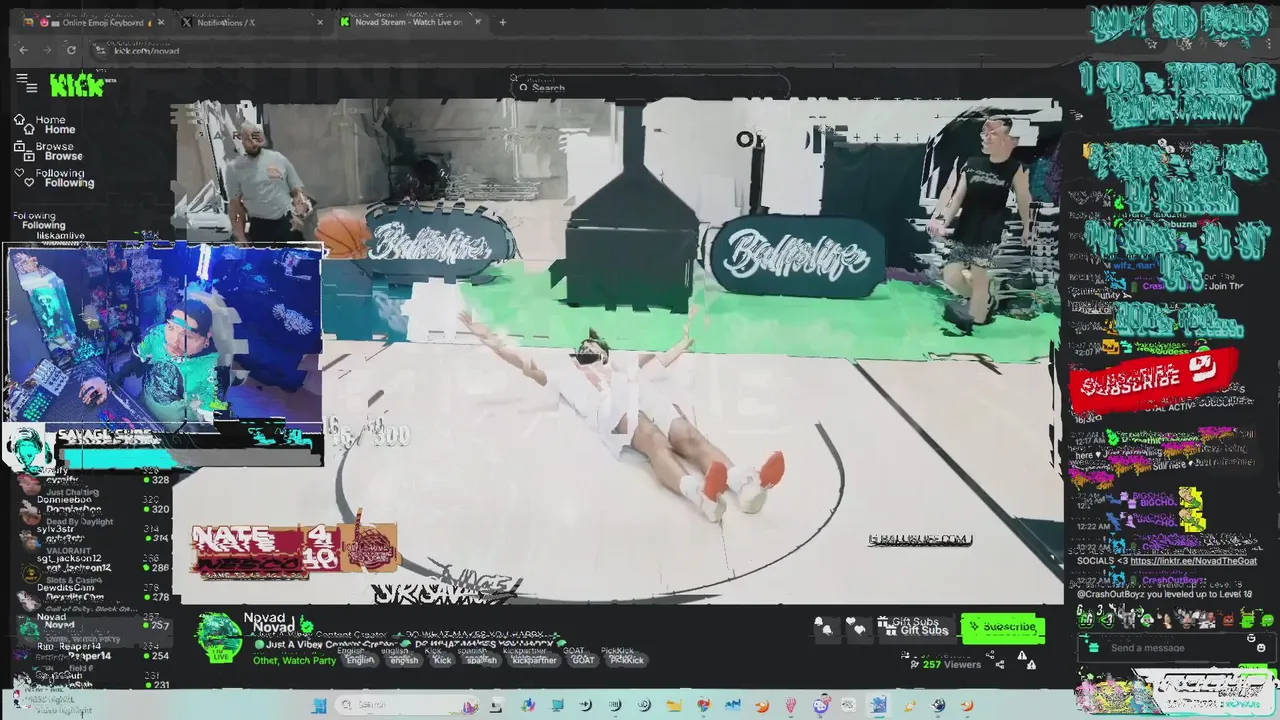Viewport: 1280px width, 720px height.
Task: Open the emoji picker in chat input
Action: [1261, 648]
